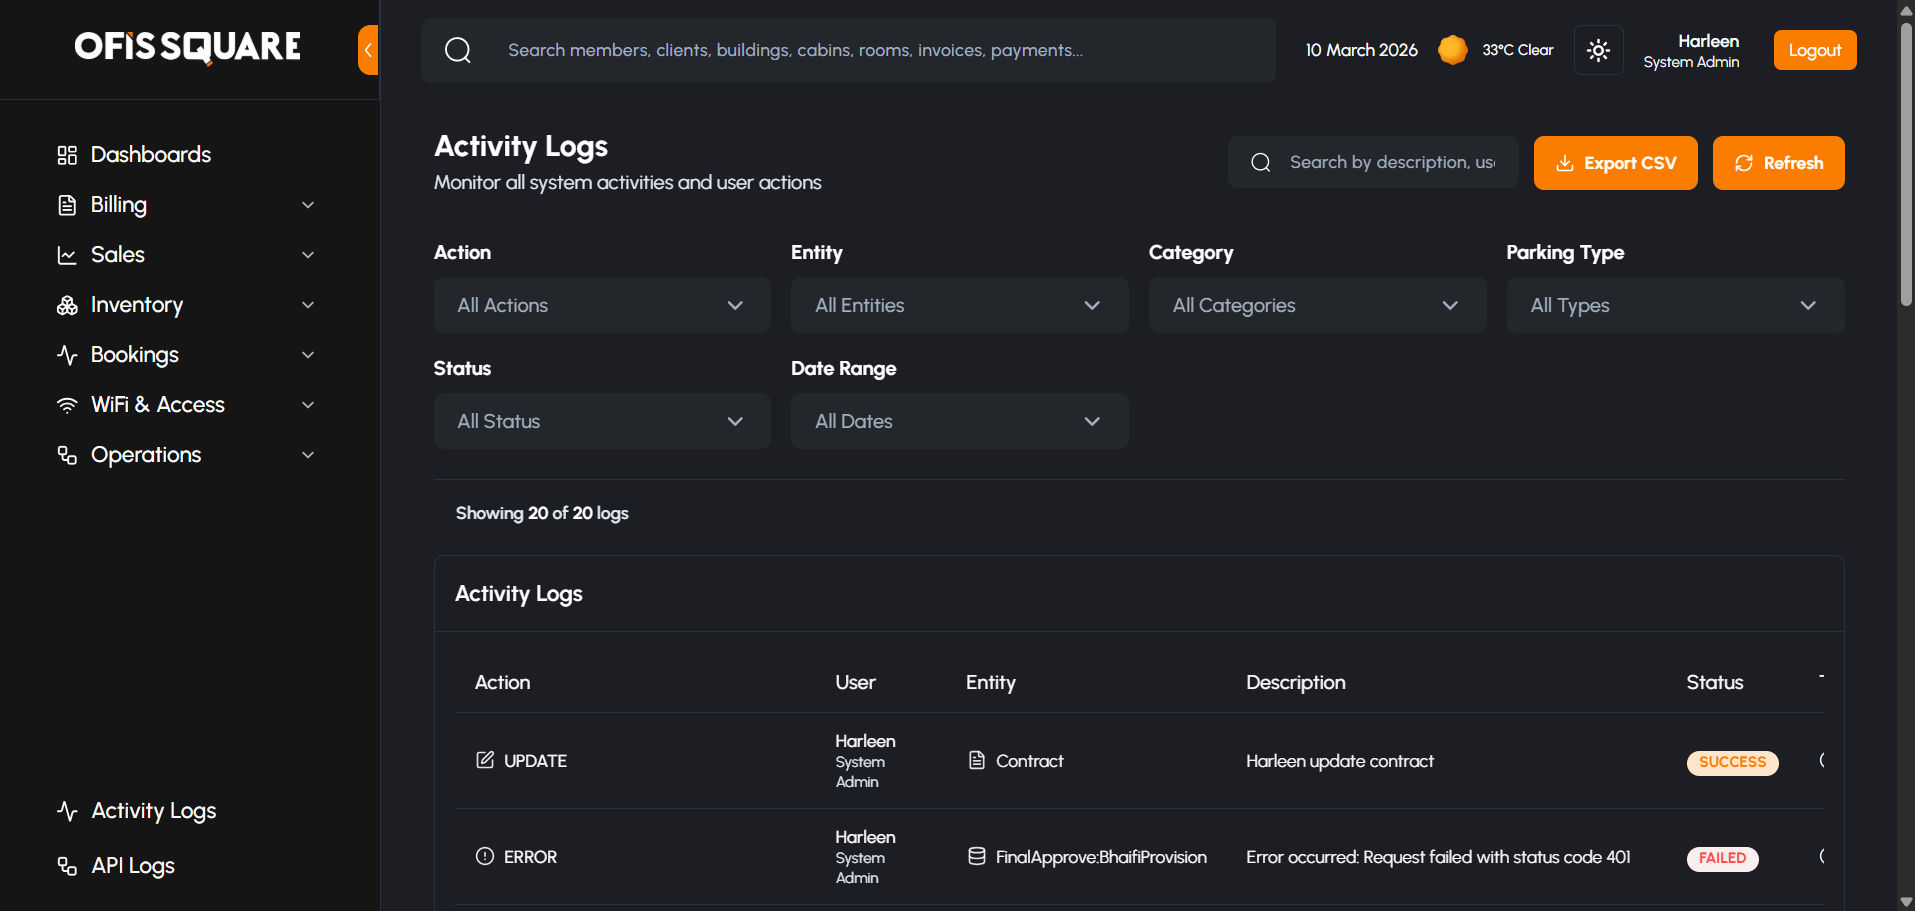Viewport: 1915px width, 911px height.
Task: Click the API Logs sidebar icon
Action: point(67,866)
